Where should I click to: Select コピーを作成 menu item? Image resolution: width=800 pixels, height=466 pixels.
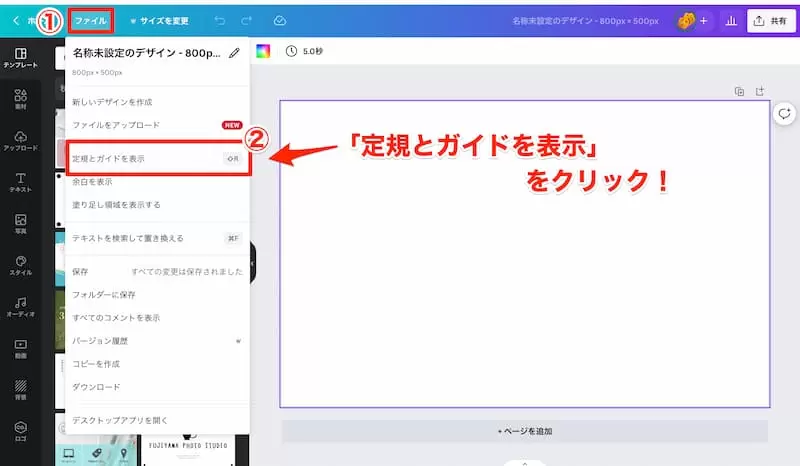coord(158,364)
